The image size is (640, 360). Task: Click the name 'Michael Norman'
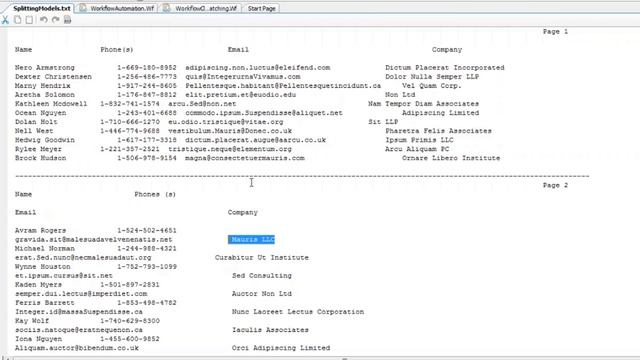coord(45,249)
